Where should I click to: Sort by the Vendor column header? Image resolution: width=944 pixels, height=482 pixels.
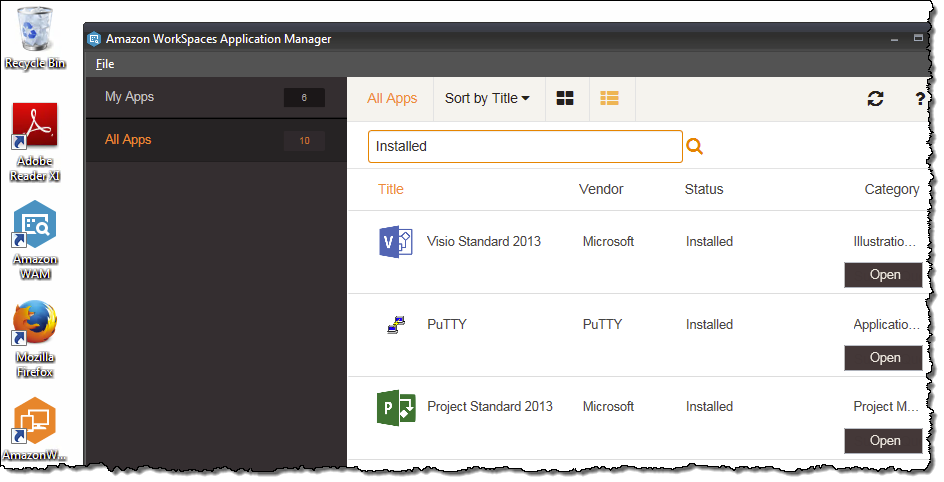coord(601,189)
